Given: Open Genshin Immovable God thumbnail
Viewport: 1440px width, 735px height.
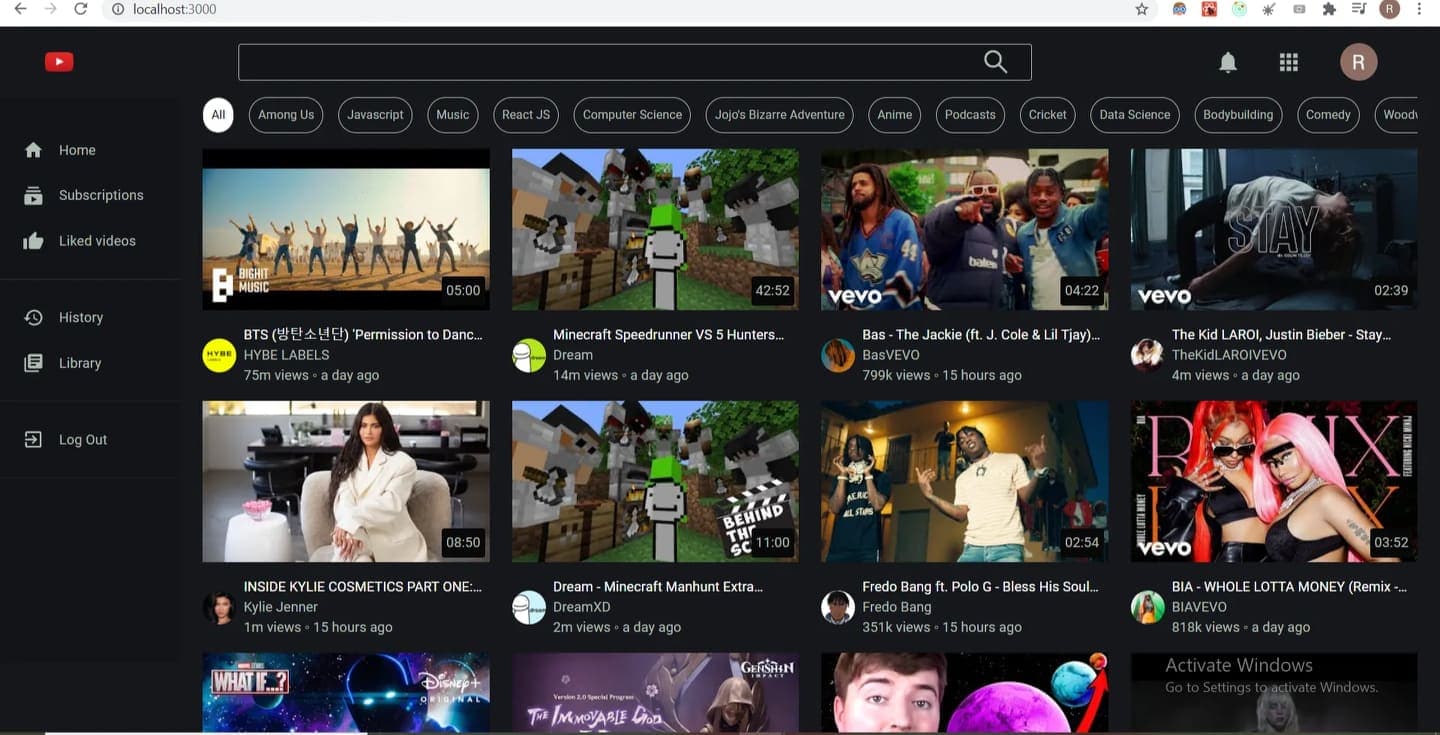Looking at the screenshot, I should tap(655, 693).
